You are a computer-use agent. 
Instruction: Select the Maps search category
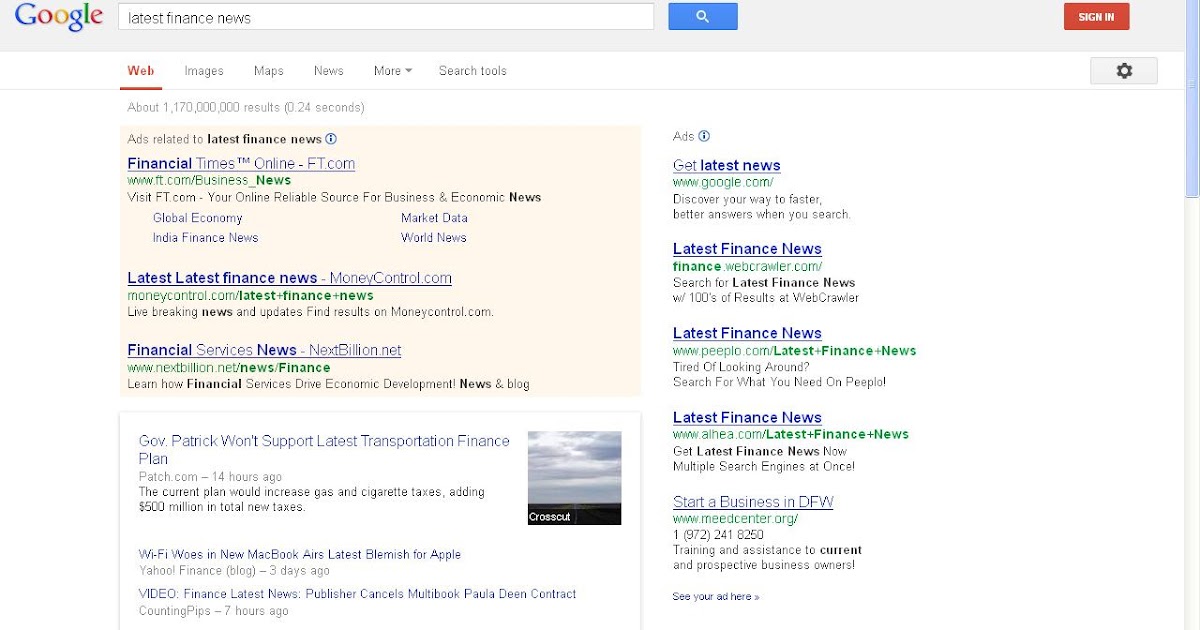click(x=267, y=70)
